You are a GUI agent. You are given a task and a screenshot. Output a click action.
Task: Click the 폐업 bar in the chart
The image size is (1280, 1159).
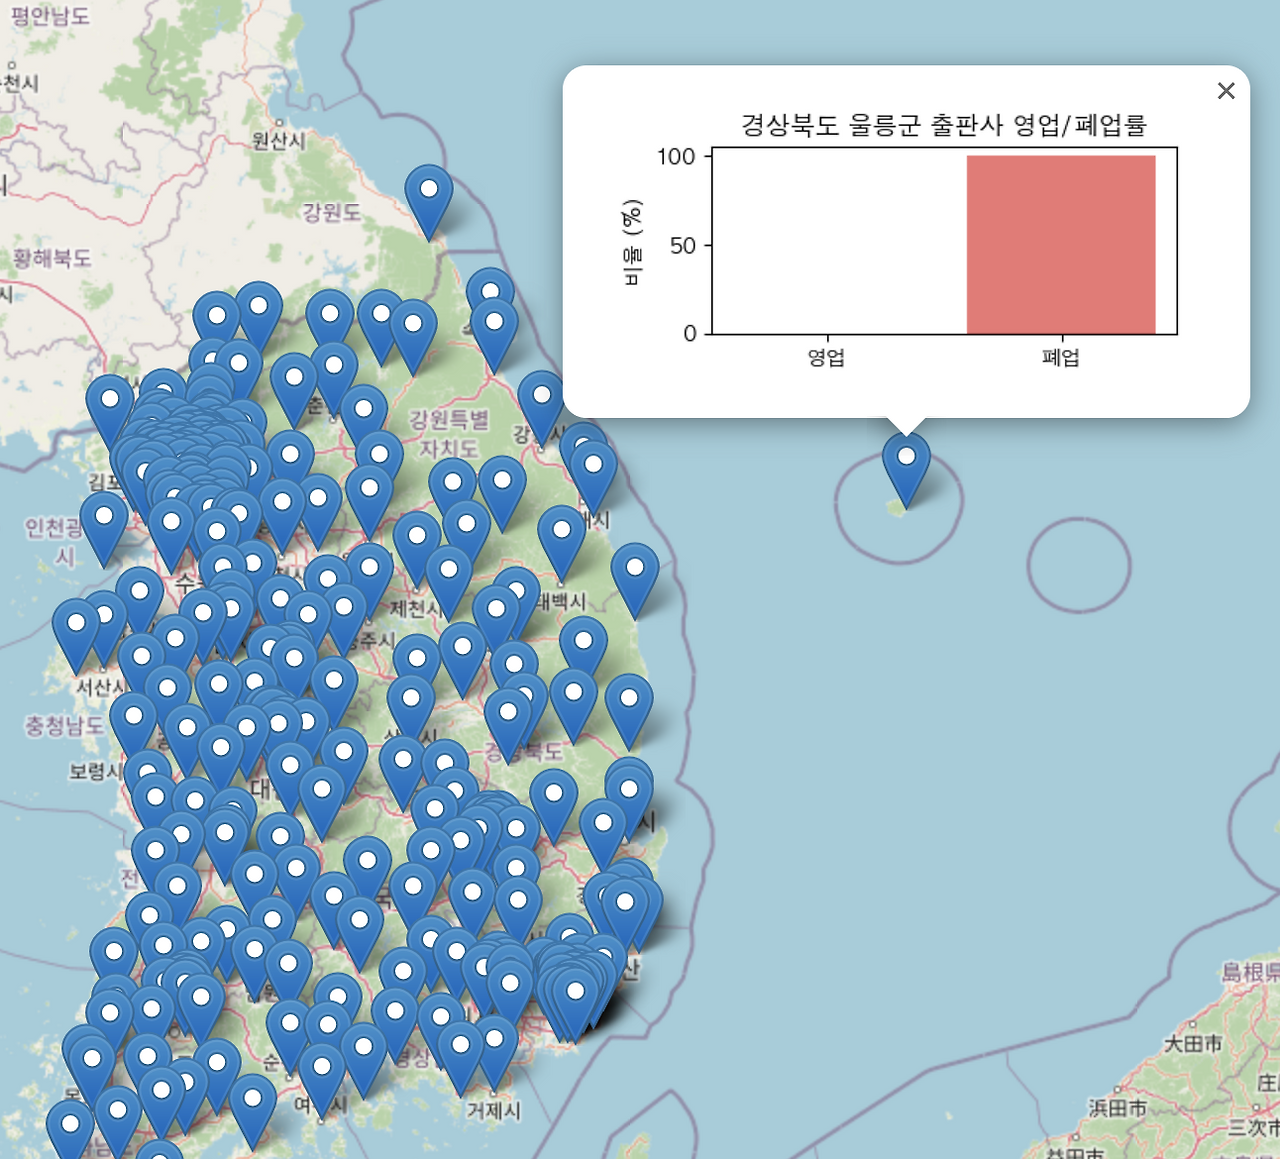tap(1060, 243)
